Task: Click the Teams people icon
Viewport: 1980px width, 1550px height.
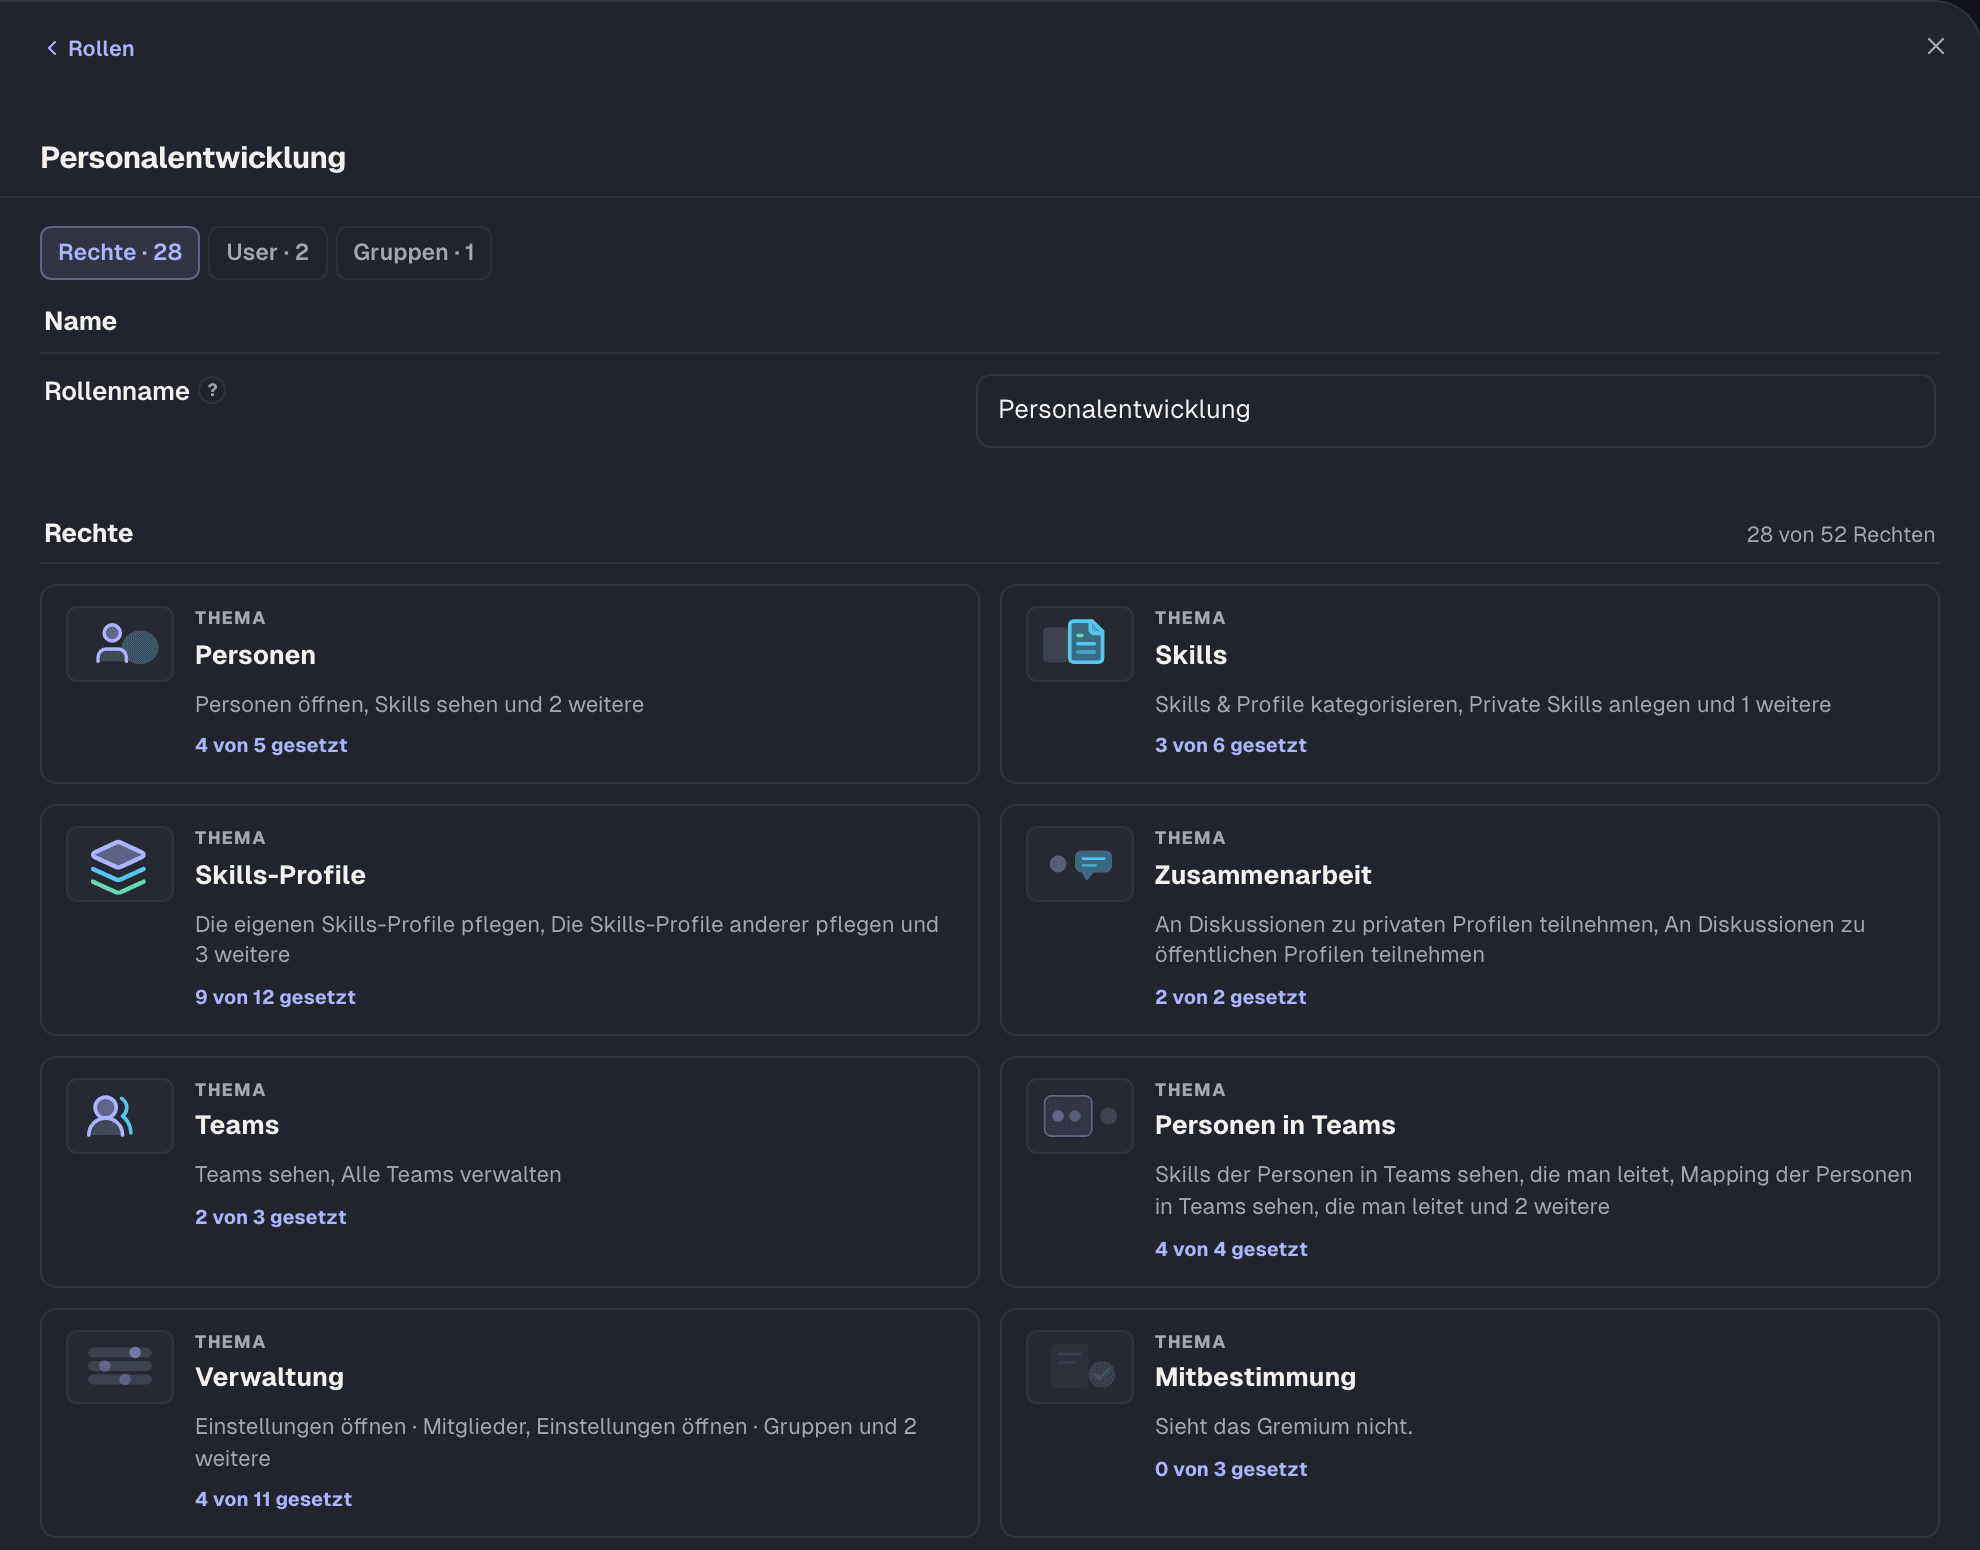Action: (120, 1116)
